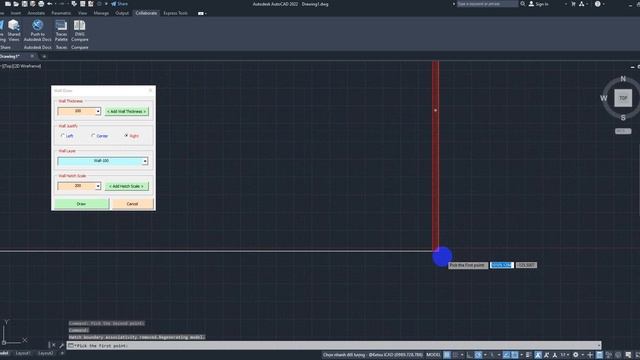This screenshot has width=640, height=360.
Task: Toggle polar tracking in status bar
Action: 478,355
